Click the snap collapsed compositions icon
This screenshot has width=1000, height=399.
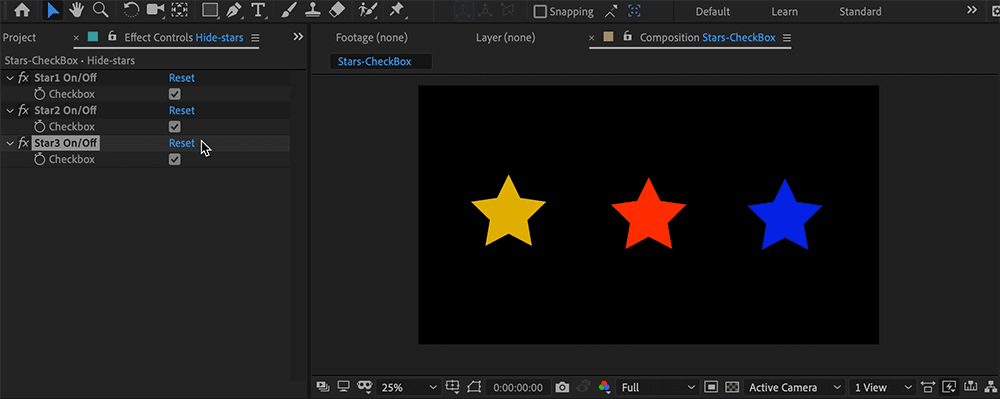coord(634,11)
